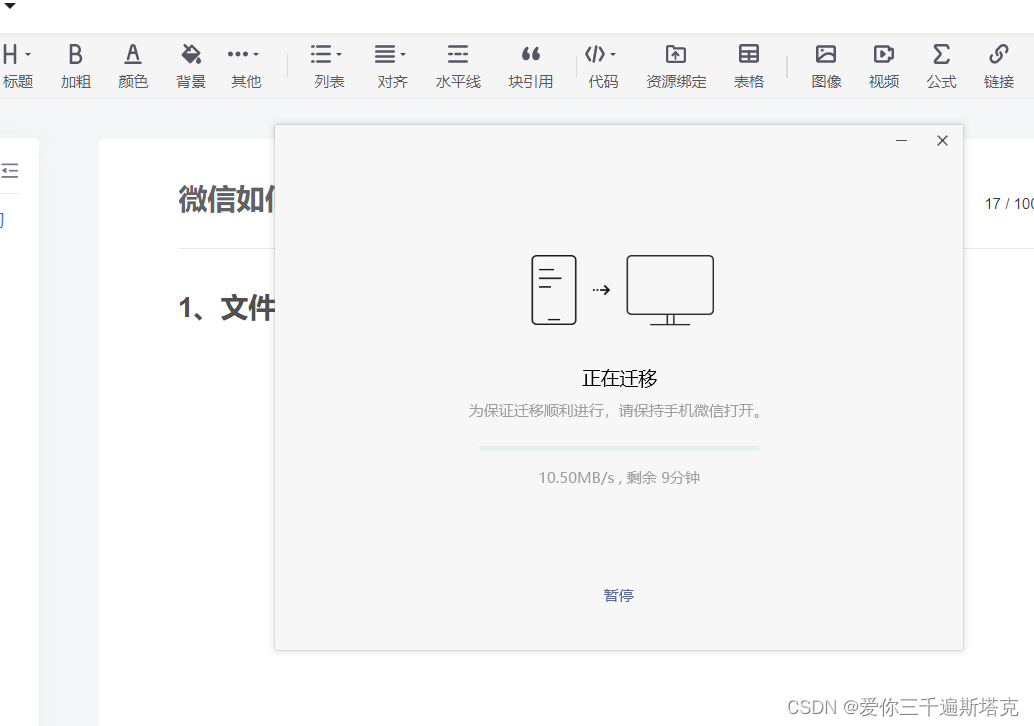Apply bold with the 加粗 icon
Screen dimensions: 1034x726
(76, 66)
